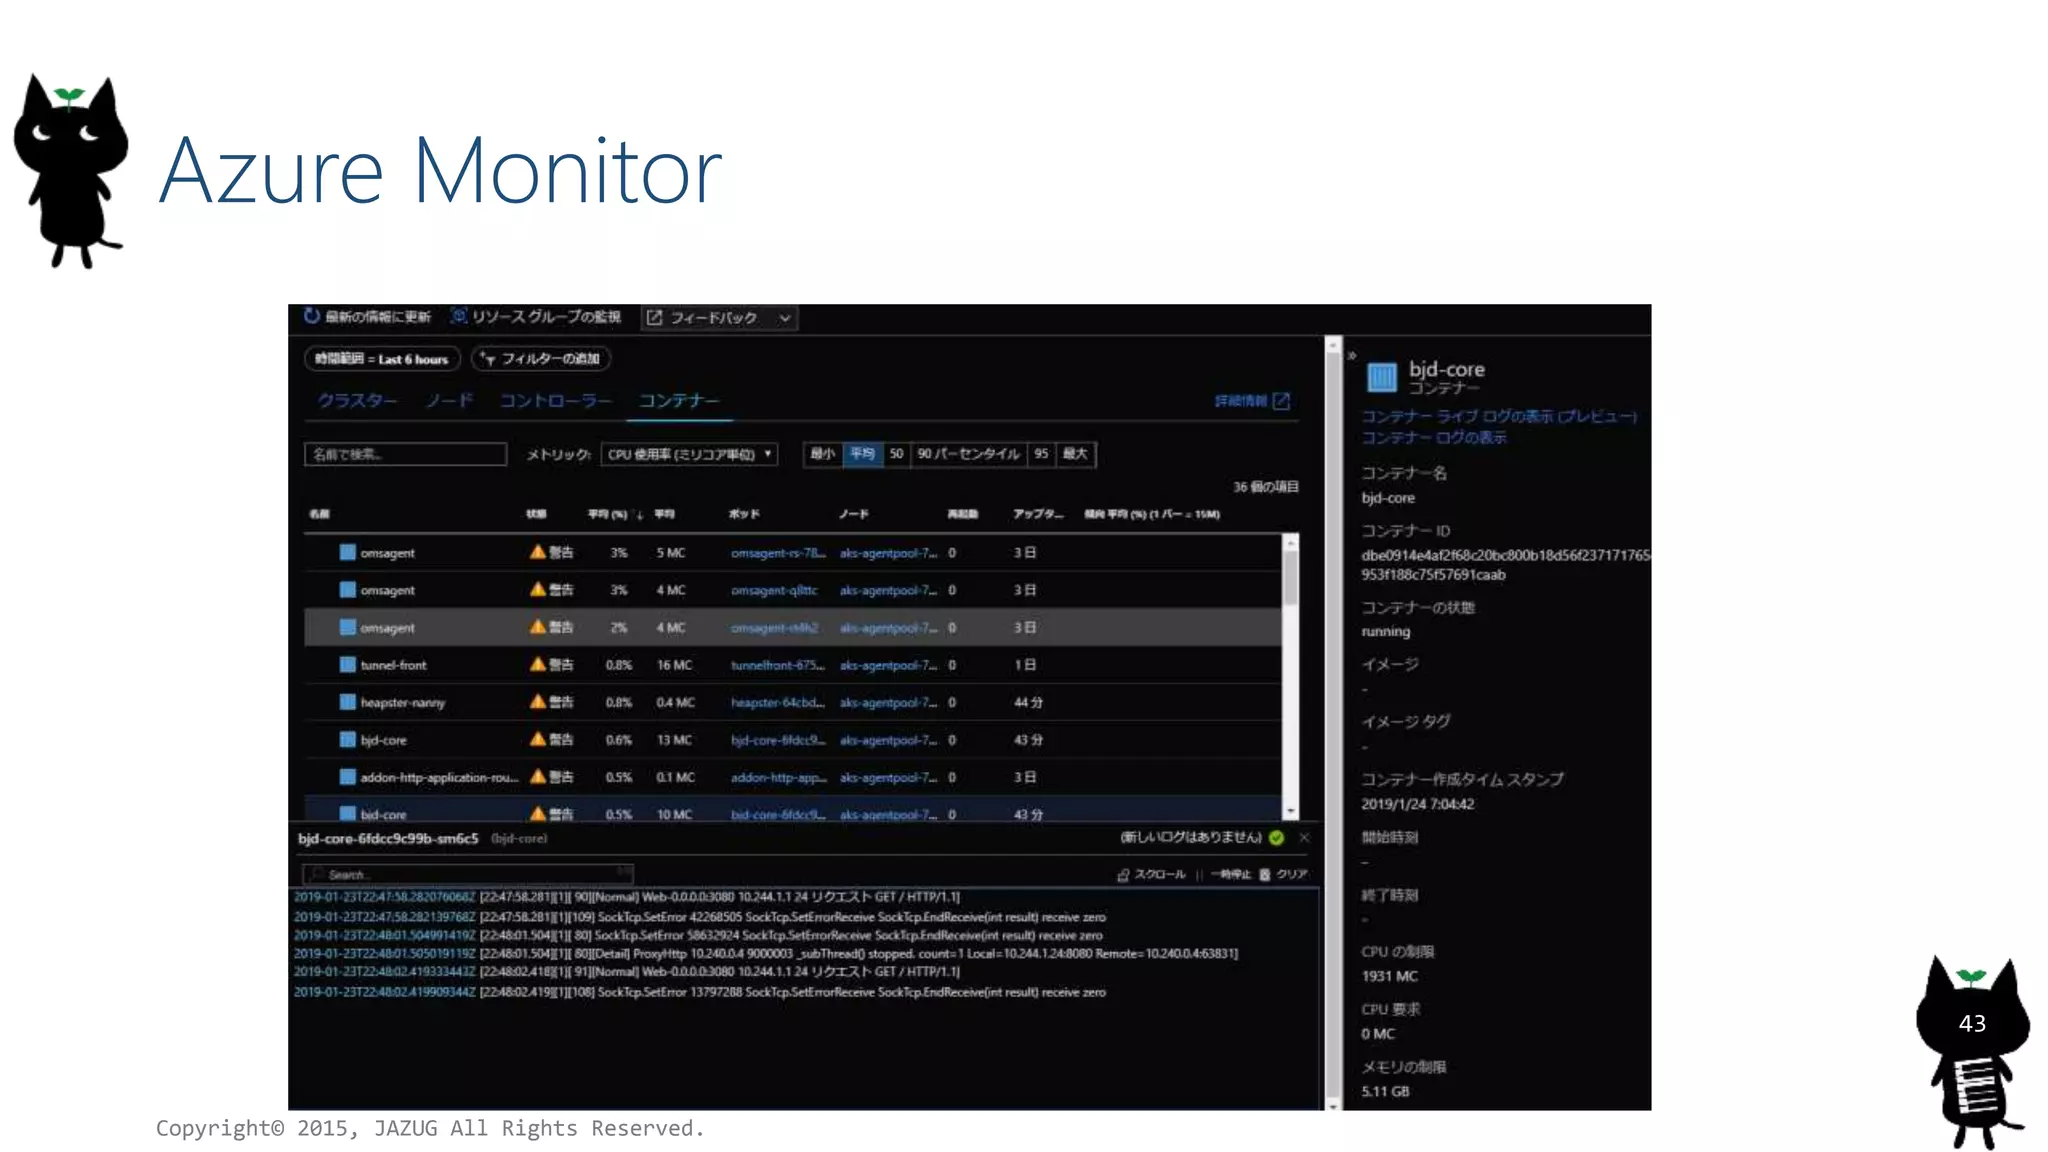Screen dimensions: 2048x1152
Task: Click the 16 MC value in tunnel-front row
Action: coord(674,665)
